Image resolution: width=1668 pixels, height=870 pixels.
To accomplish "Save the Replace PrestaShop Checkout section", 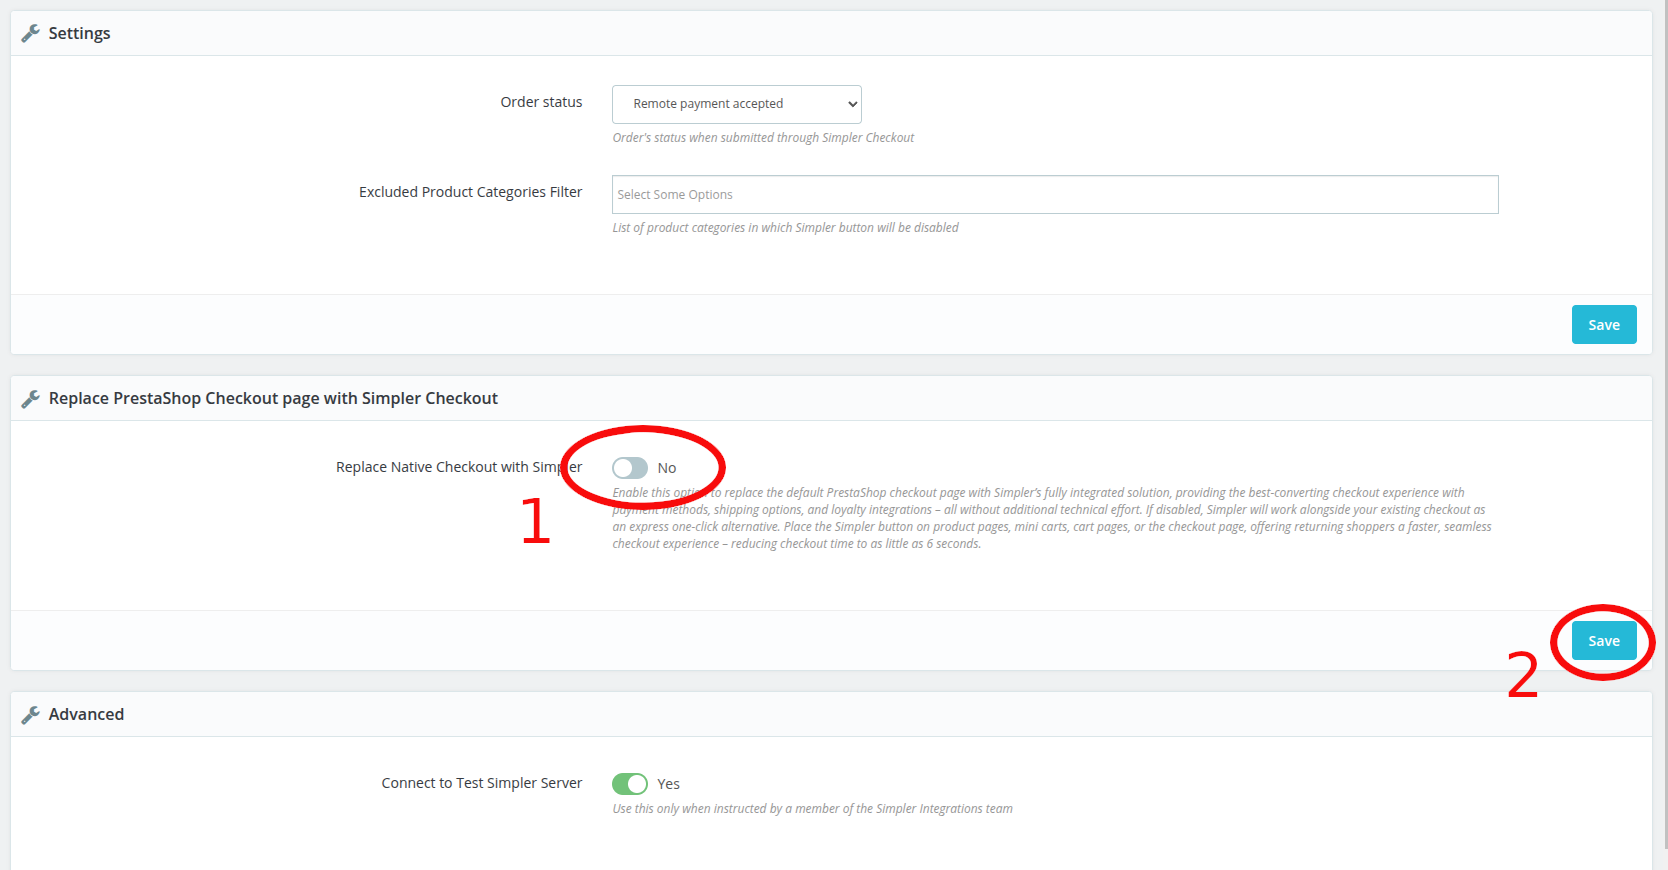I will click(1604, 641).
